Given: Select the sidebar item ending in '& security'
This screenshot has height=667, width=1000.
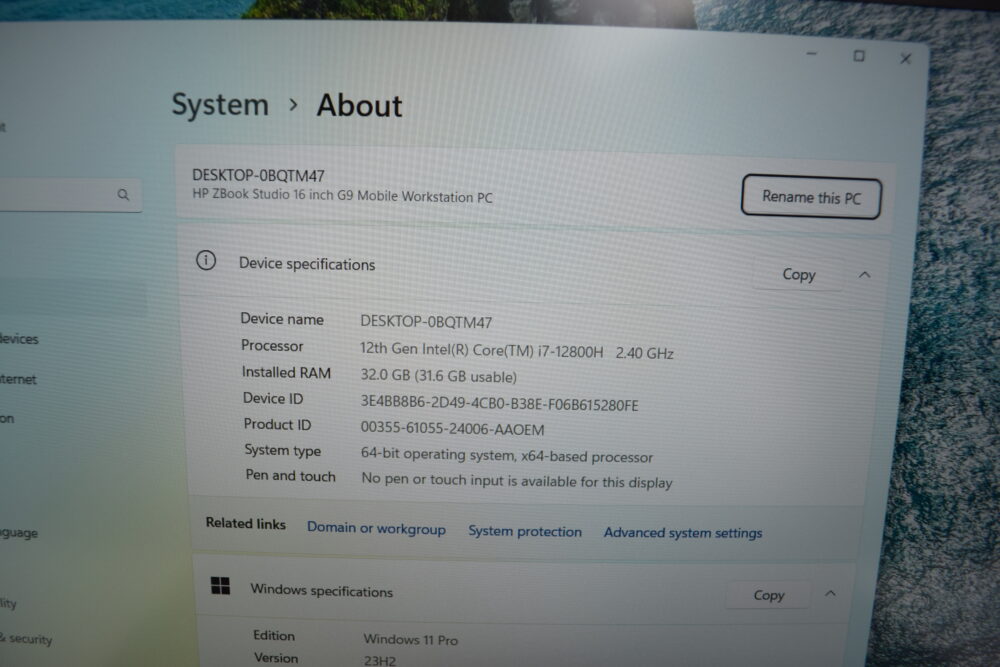Looking at the screenshot, I should (x=27, y=638).
